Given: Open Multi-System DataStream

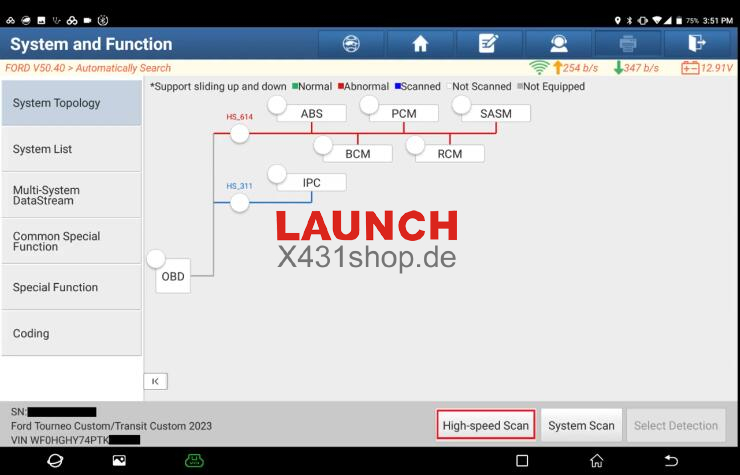Looking at the screenshot, I should coord(71,195).
